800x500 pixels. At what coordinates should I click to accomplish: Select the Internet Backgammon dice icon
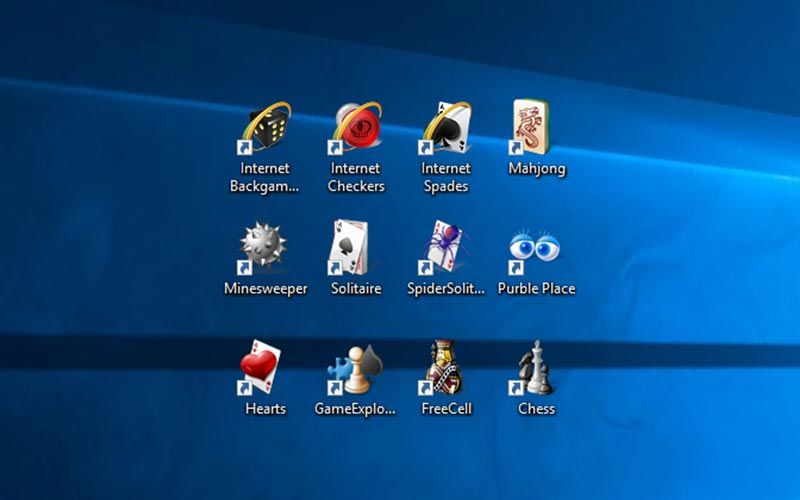click(x=265, y=128)
